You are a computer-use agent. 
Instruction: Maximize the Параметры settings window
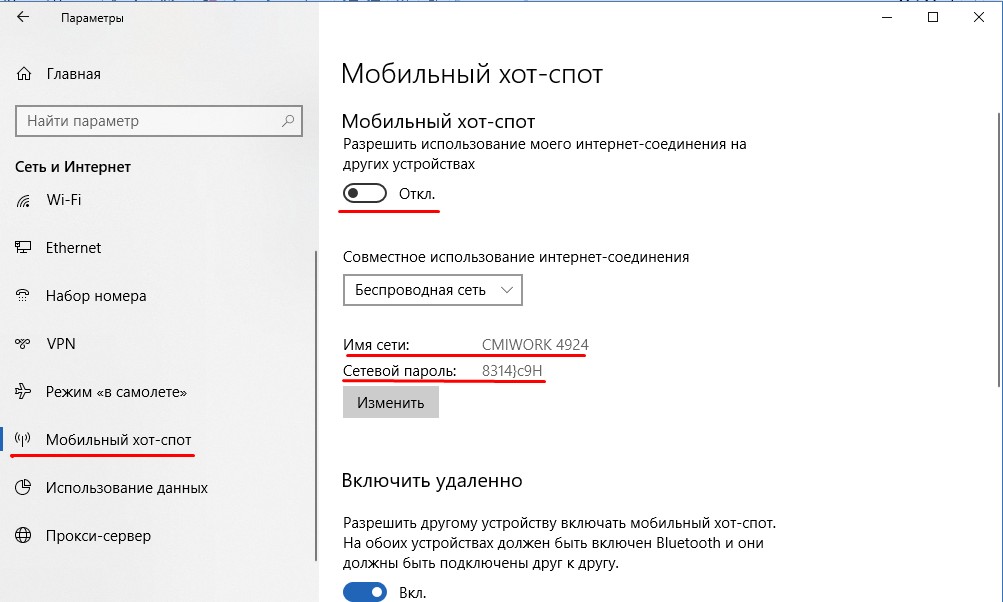pos(933,18)
